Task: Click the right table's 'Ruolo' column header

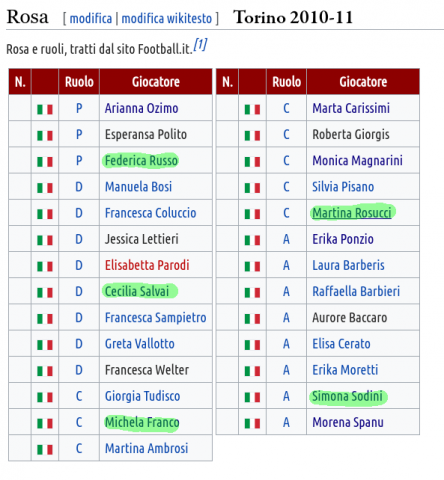Action: 286,82
